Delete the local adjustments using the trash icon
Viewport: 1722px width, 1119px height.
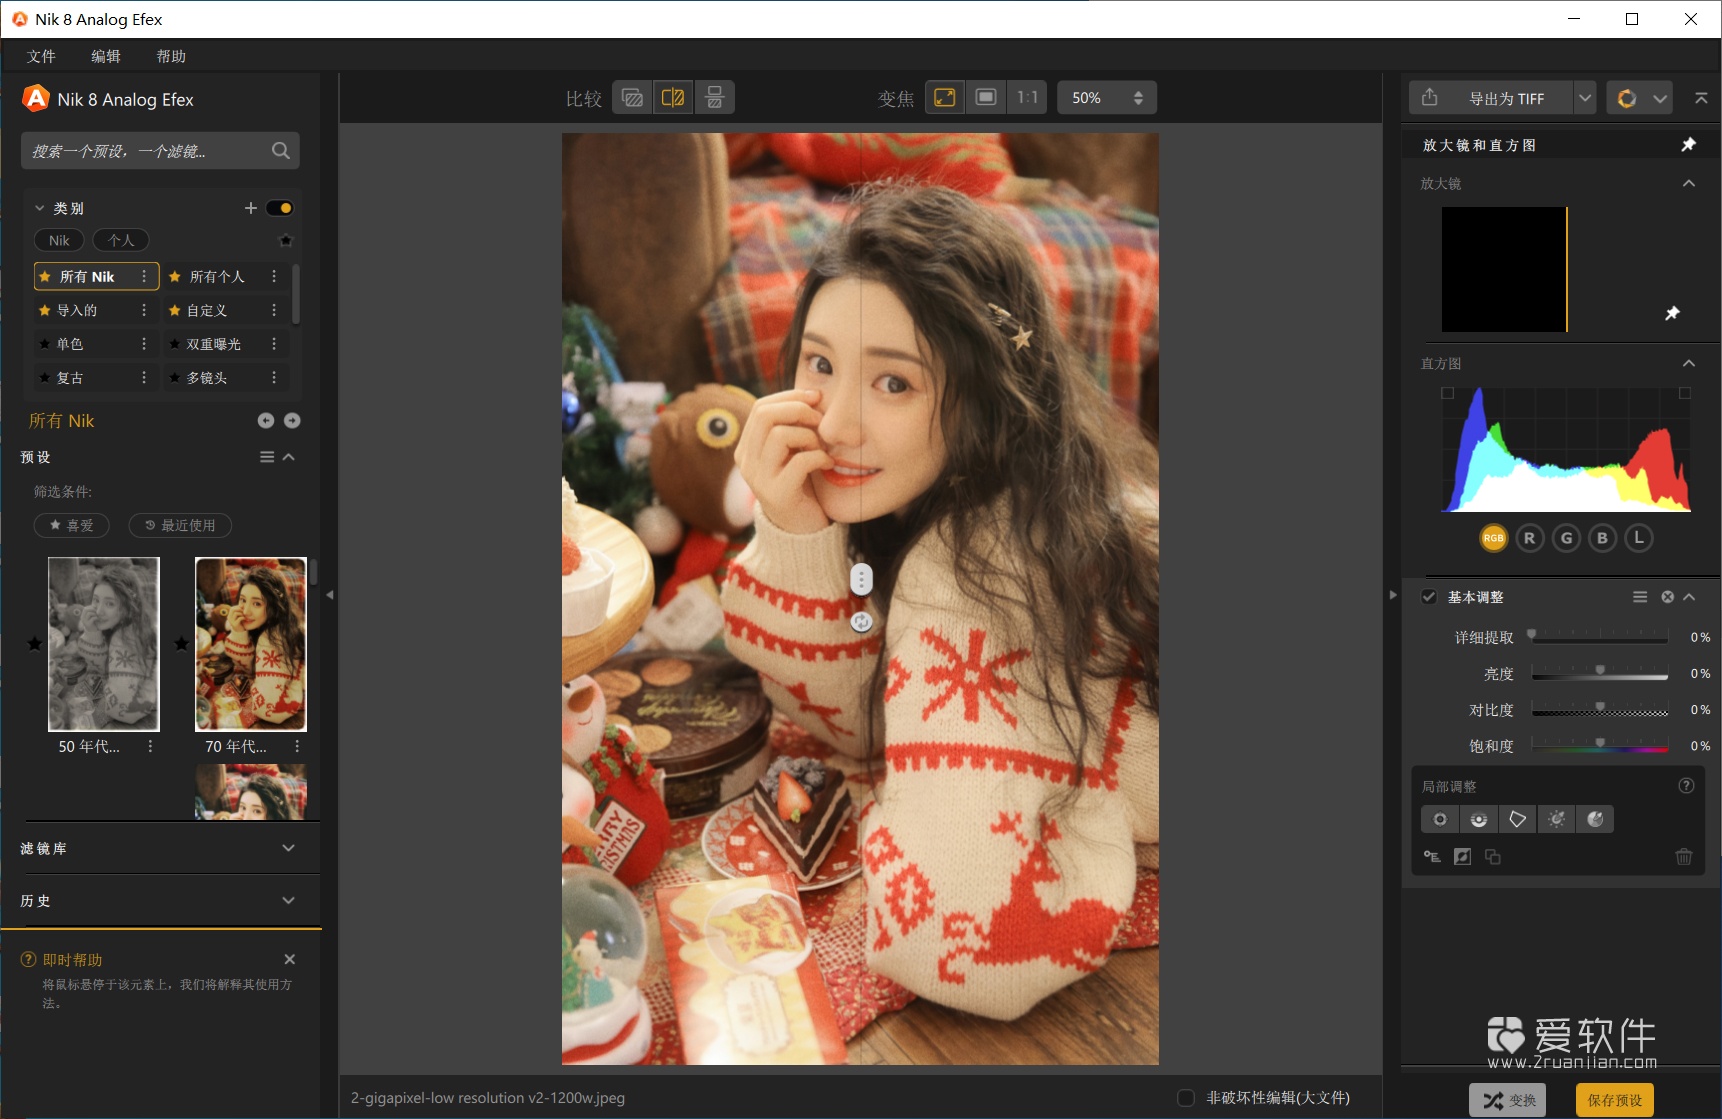1684,857
